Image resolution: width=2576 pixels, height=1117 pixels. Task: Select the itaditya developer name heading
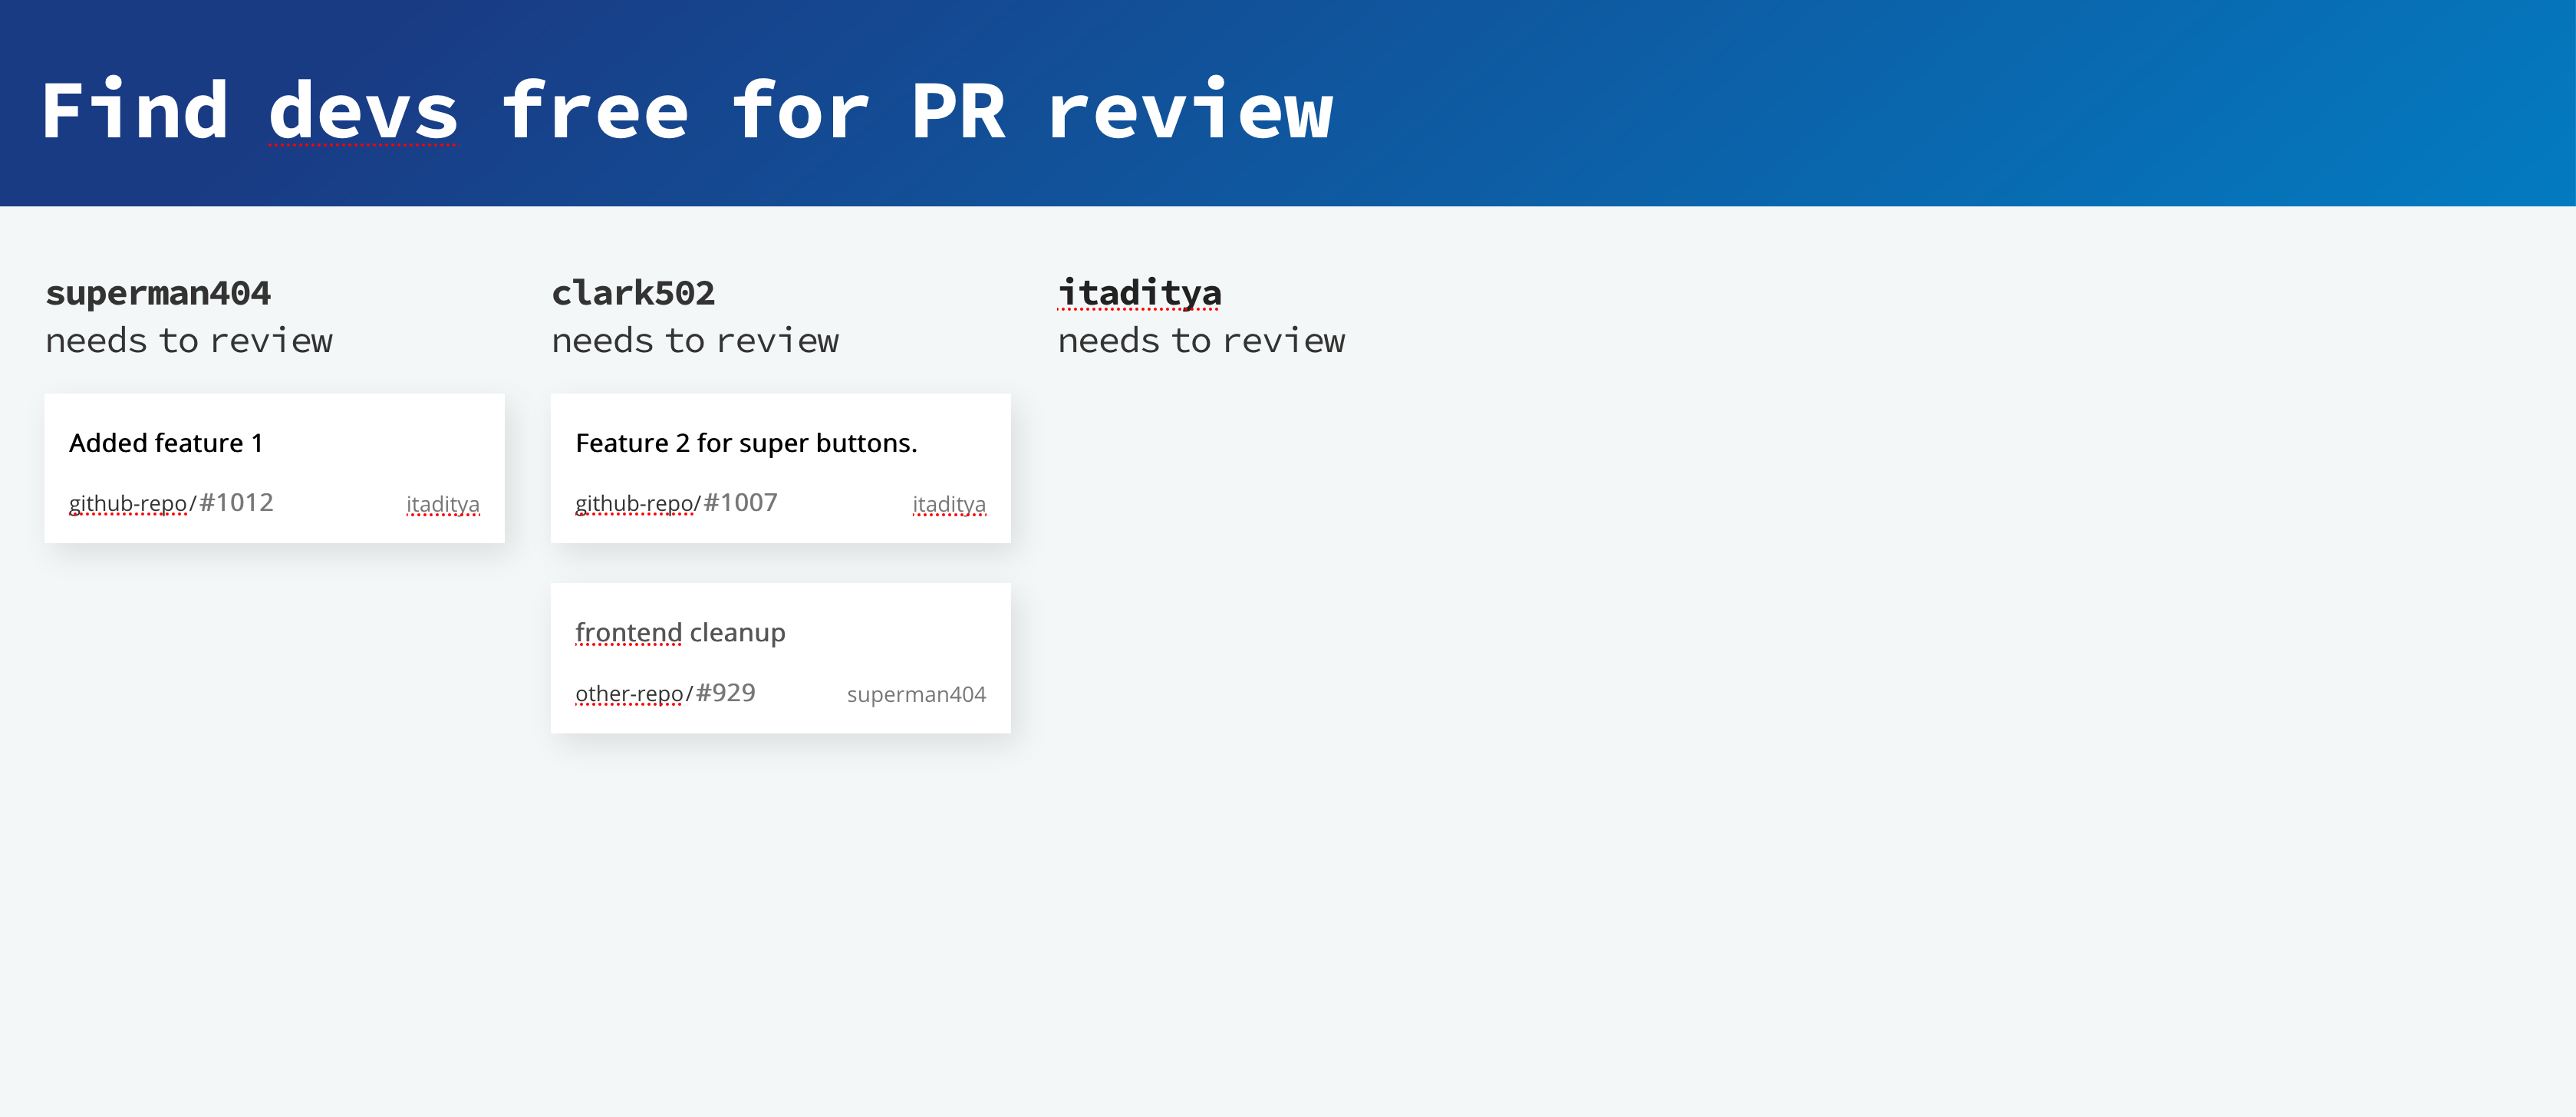click(1139, 293)
